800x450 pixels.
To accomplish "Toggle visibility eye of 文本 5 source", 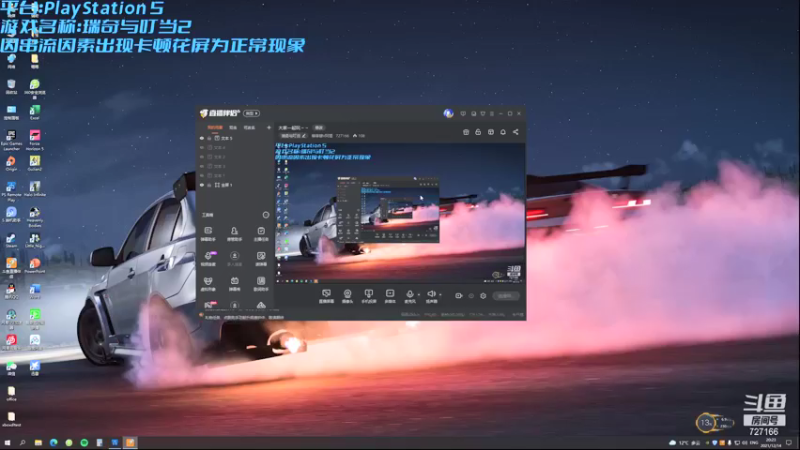I will (202, 138).
